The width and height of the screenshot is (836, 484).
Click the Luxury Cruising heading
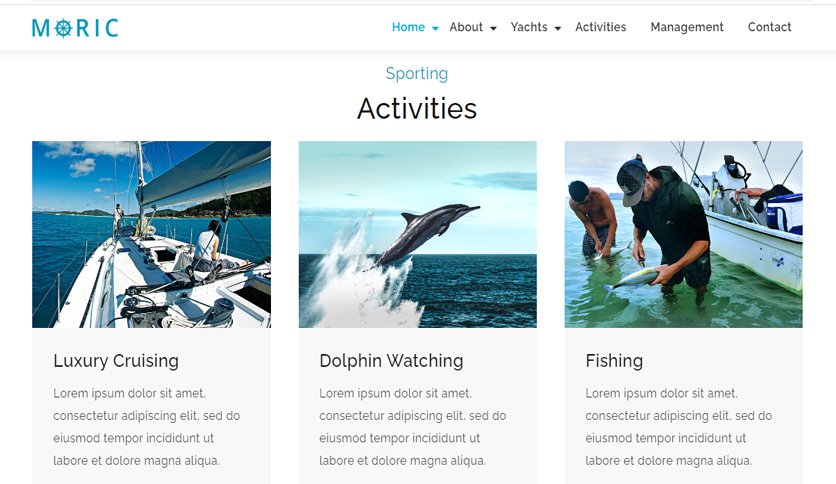click(116, 361)
